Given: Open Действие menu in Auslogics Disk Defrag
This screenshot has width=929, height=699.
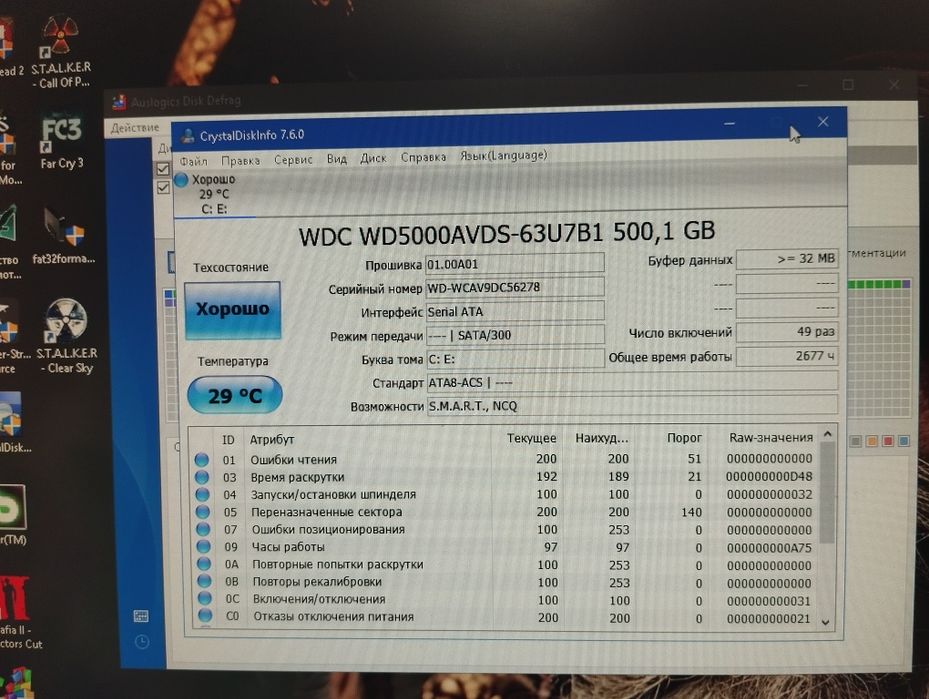Looking at the screenshot, I should point(135,127).
